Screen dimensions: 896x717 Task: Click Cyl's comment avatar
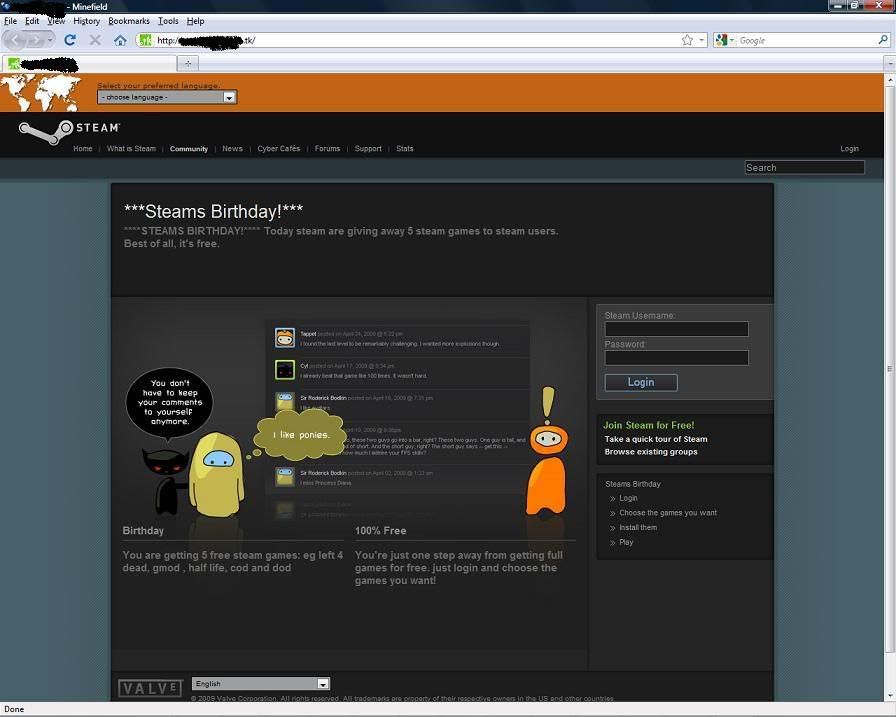(285, 370)
